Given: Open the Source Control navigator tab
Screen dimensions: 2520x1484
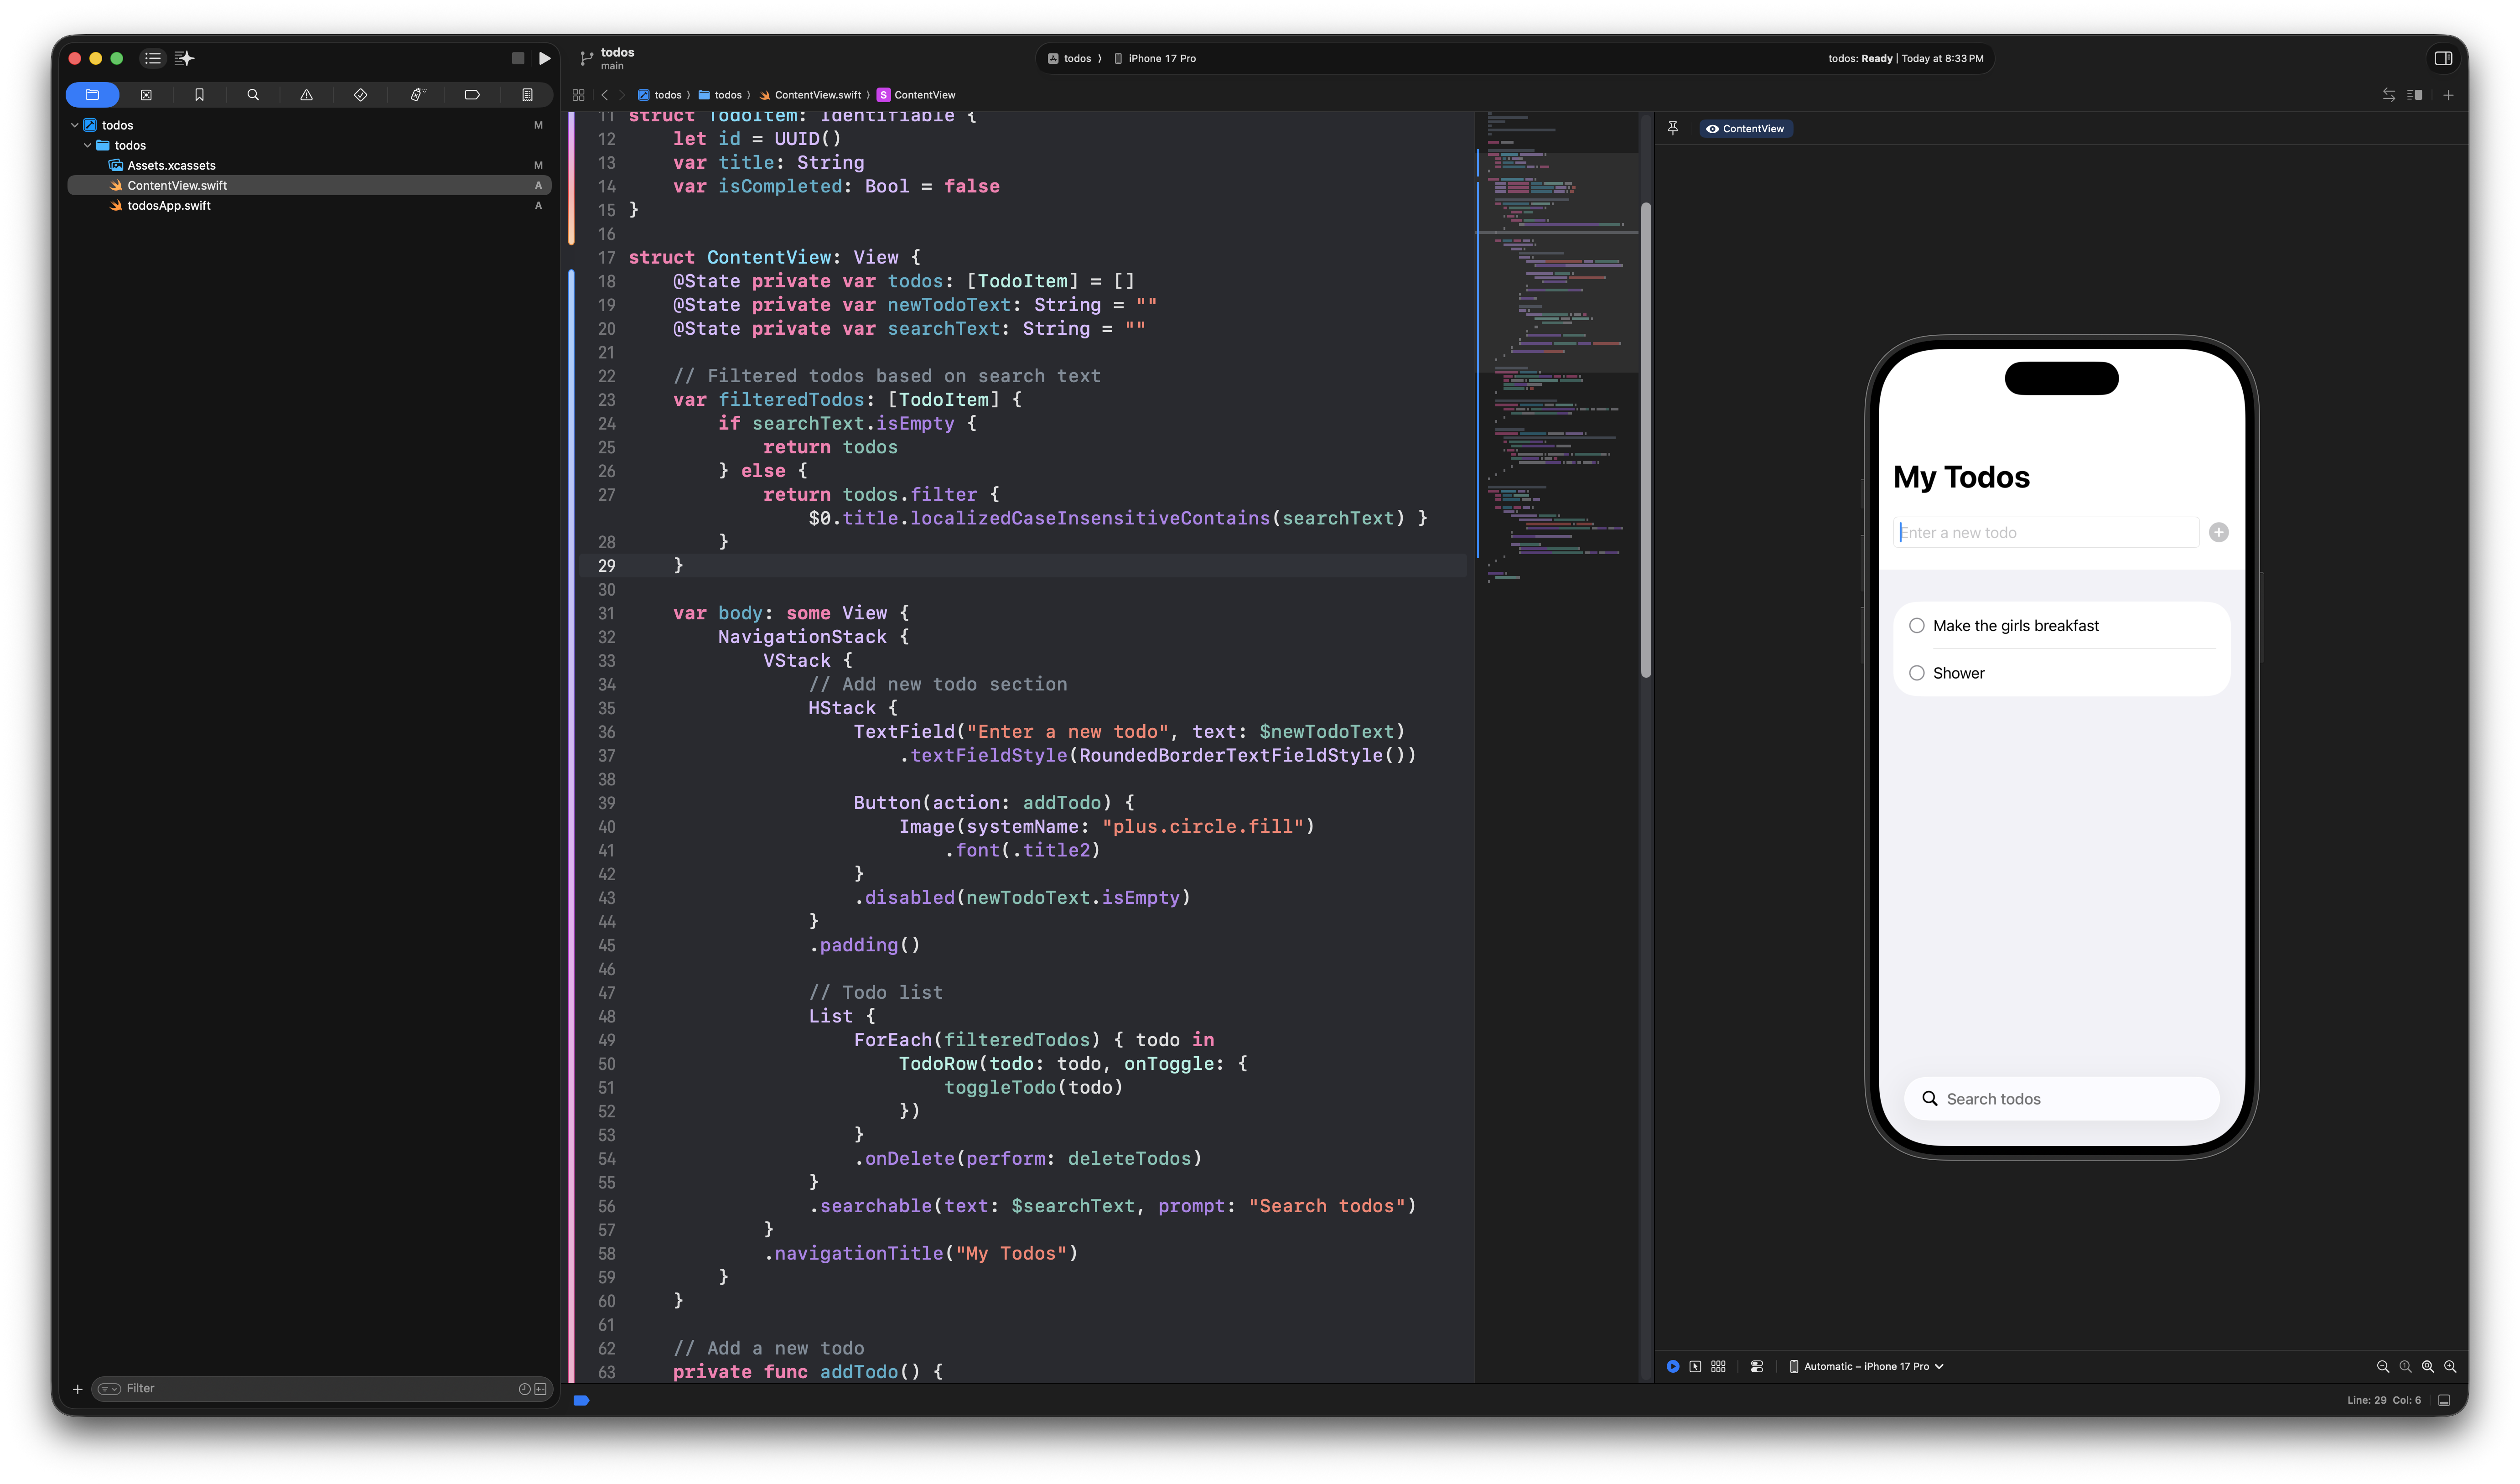Looking at the screenshot, I should pyautogui.click(x=146, y=95).
